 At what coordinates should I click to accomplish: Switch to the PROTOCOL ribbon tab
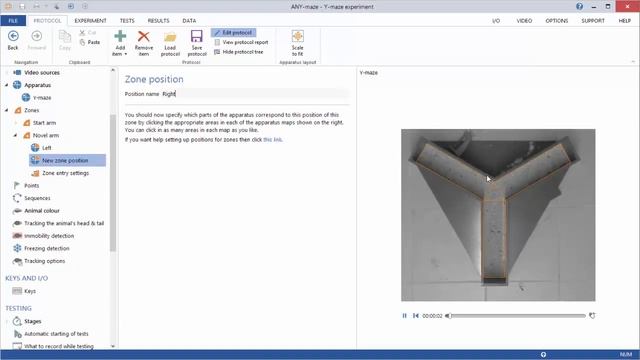[47, 20]
